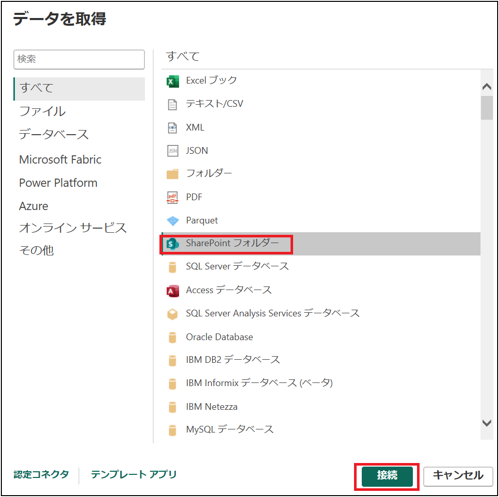The height and width of the screenshot is (497, 499).
Task: Select Access データベース text label
Action: click(229, 290)
